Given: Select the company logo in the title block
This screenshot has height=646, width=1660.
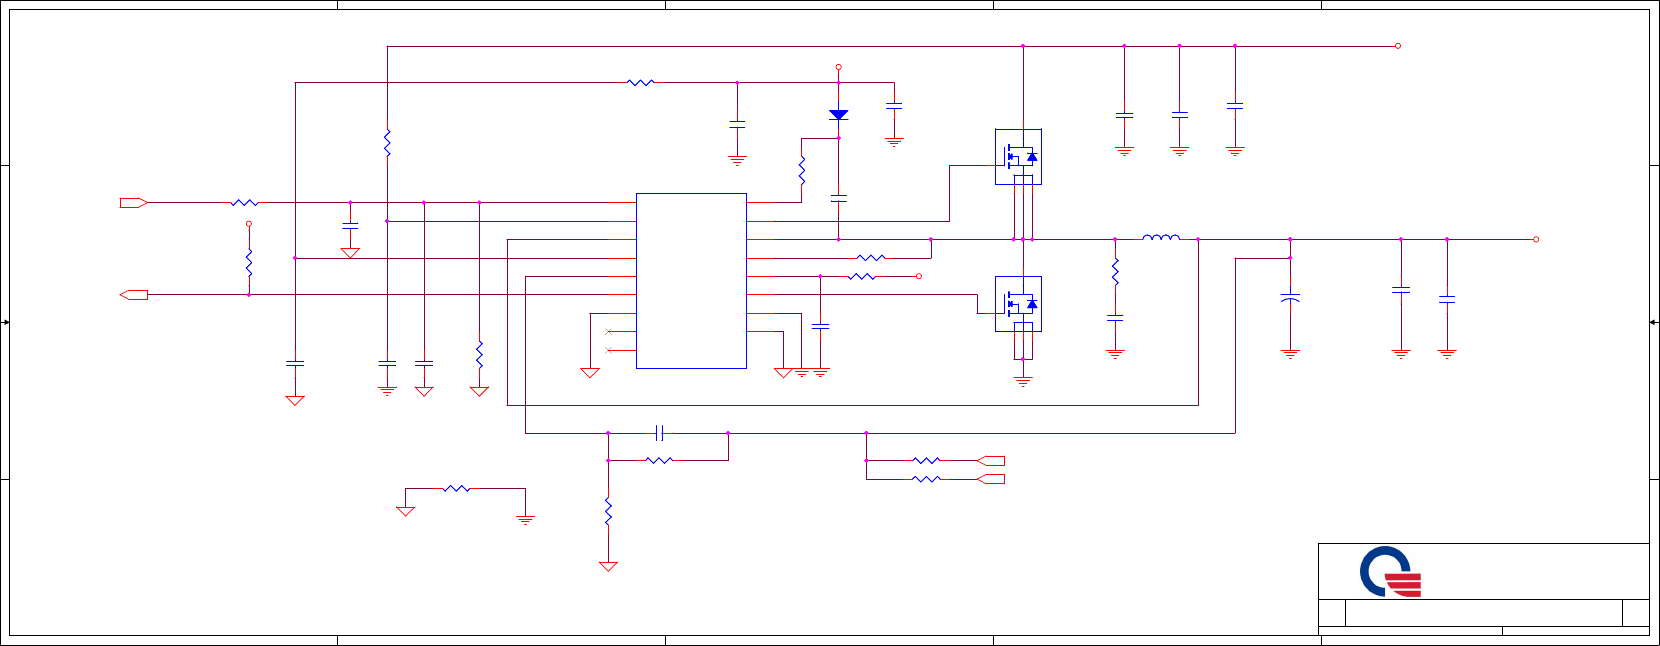Looking at the screenshot, I should (1390, 572).
